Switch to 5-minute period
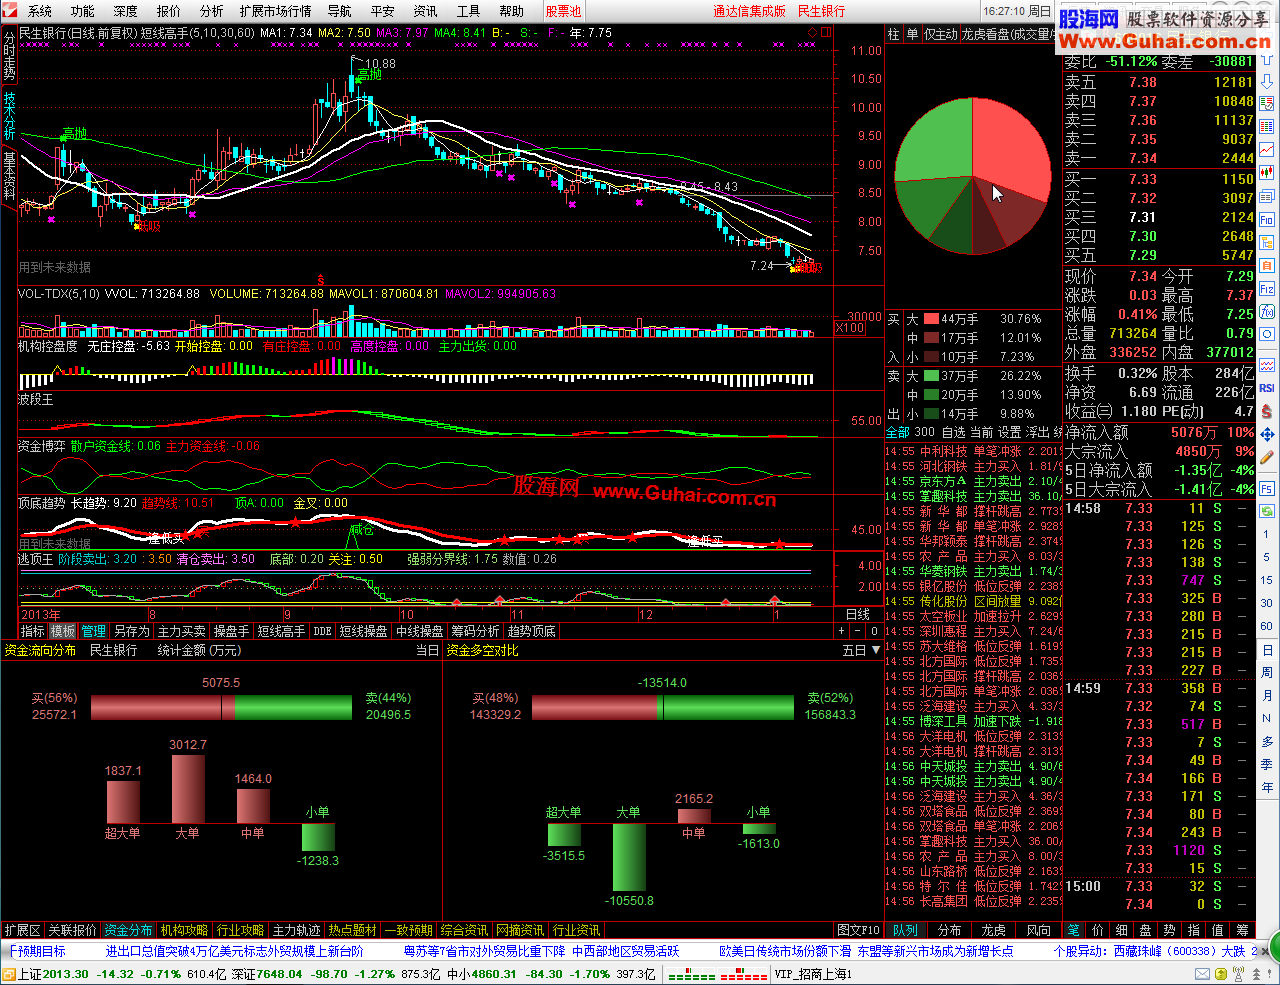 pos(1267,557)
